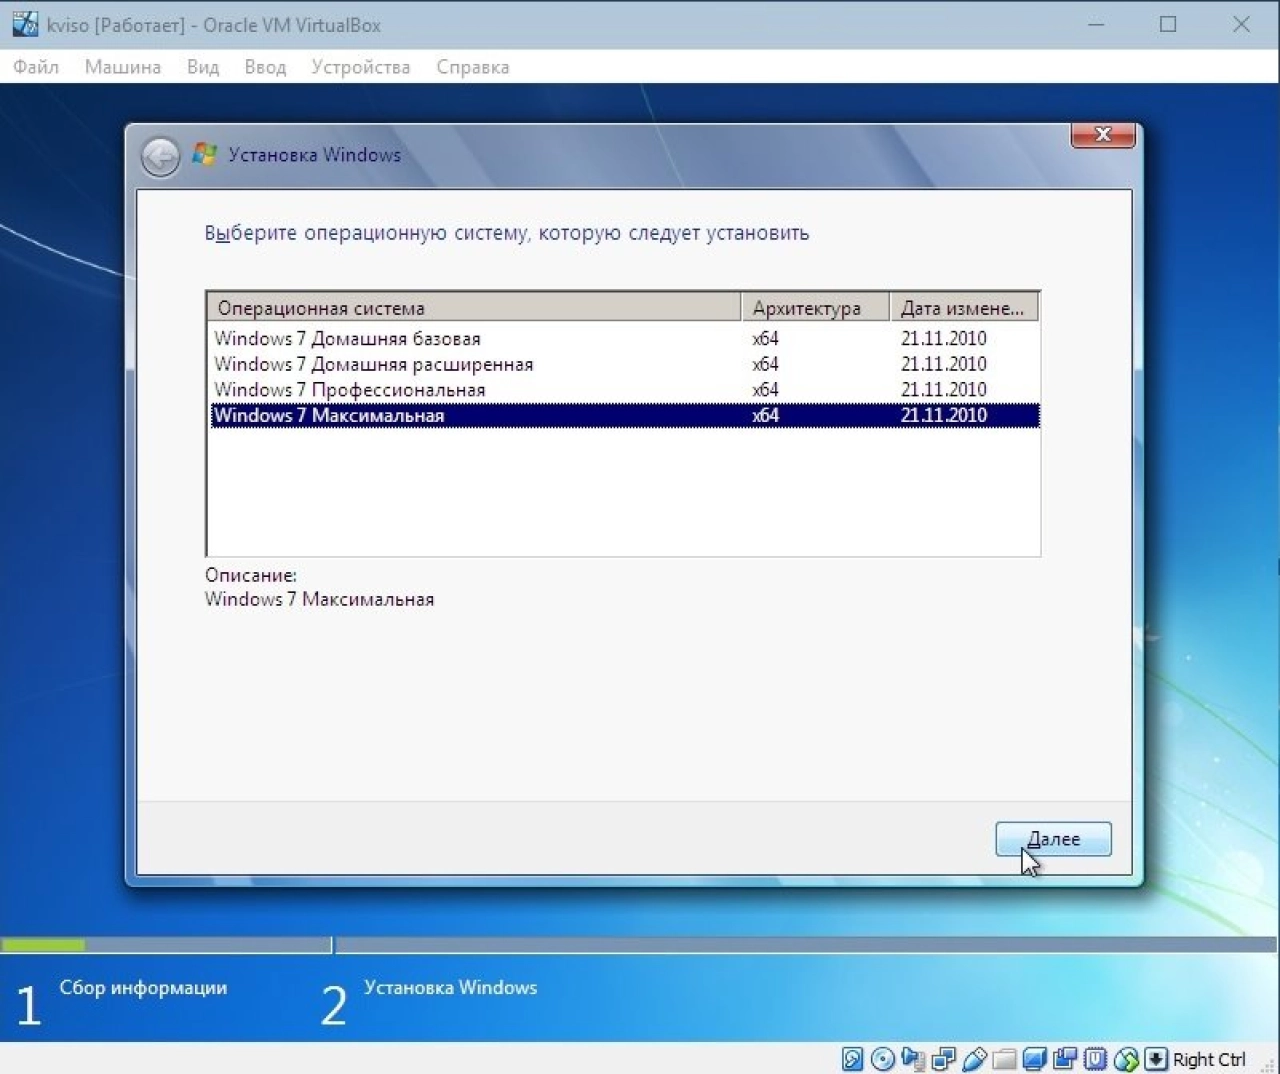
Task: Sort by Дата измене... column header
Action: tap(964, 308)
